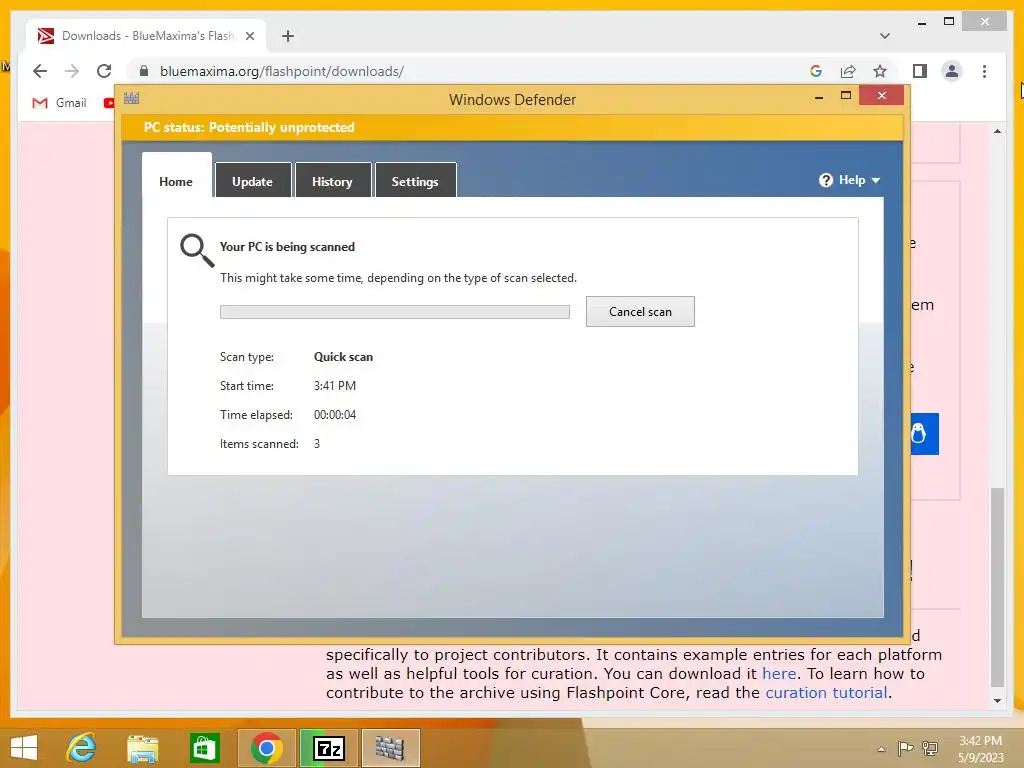Follow the 'here' download link
Screen dimensions: 1024x768
tap(778, 673)
